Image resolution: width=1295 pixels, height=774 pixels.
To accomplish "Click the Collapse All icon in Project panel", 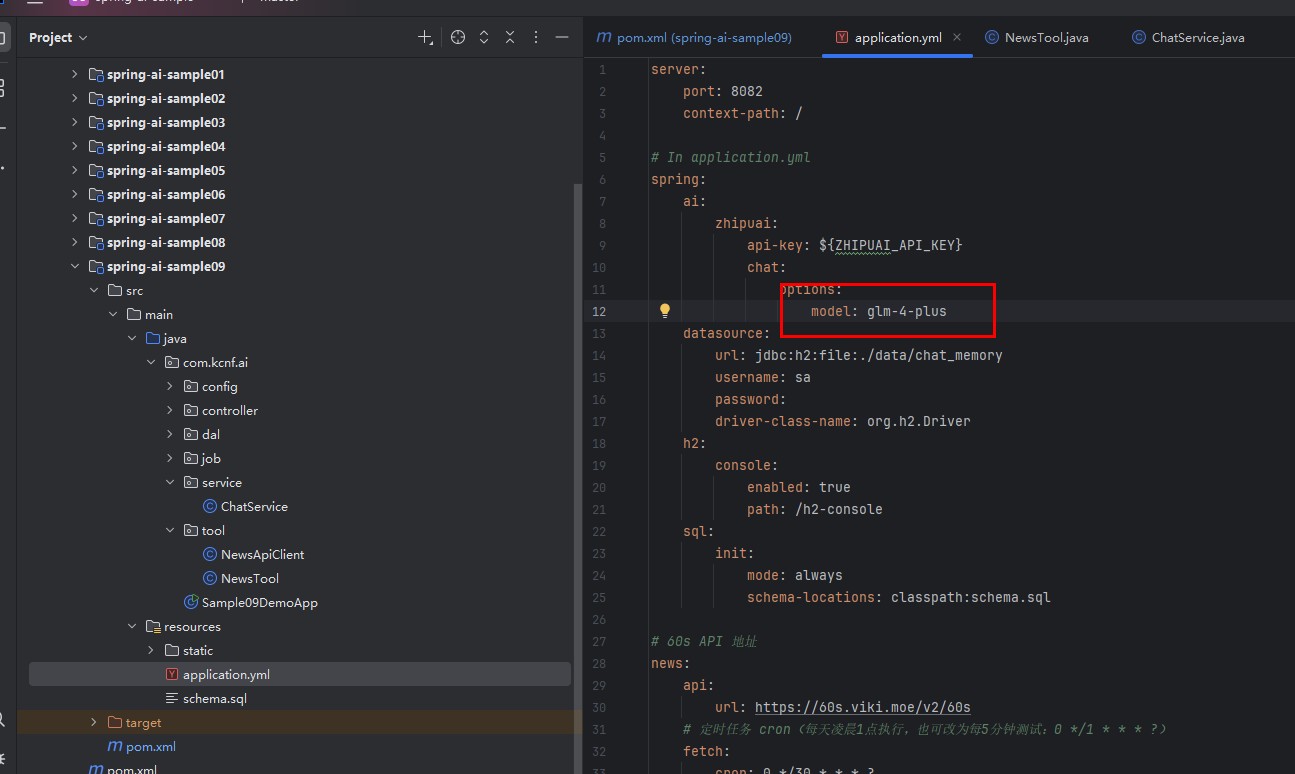I will [x=510, y=37].
